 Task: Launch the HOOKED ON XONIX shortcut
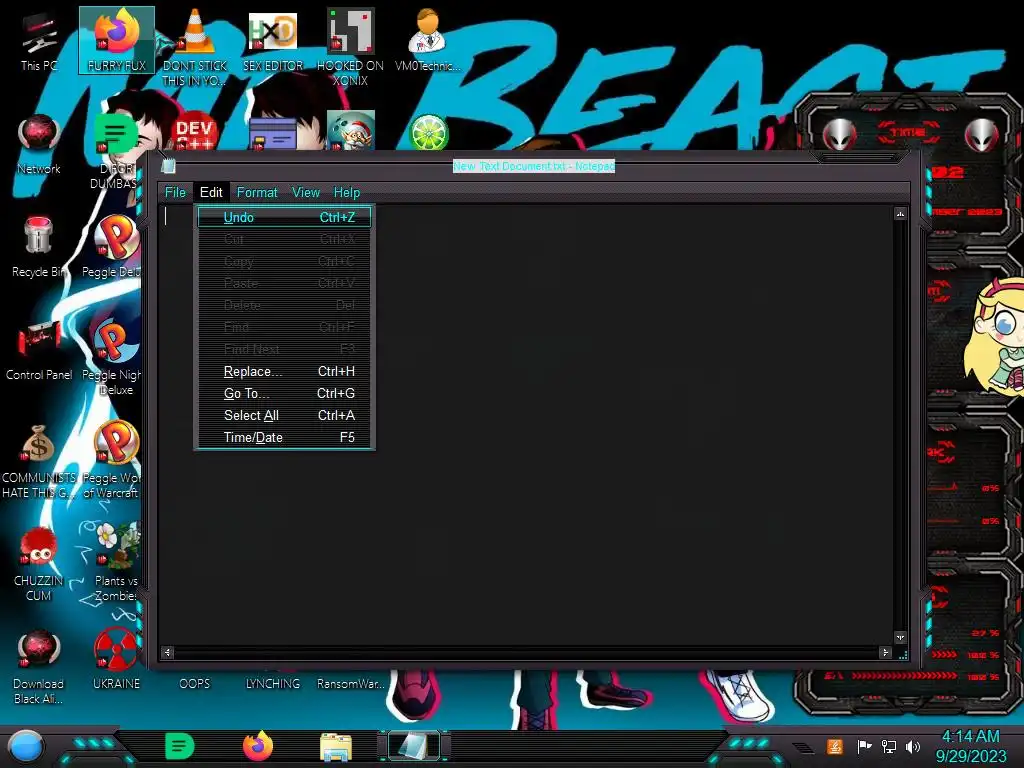tap(351, 47)
